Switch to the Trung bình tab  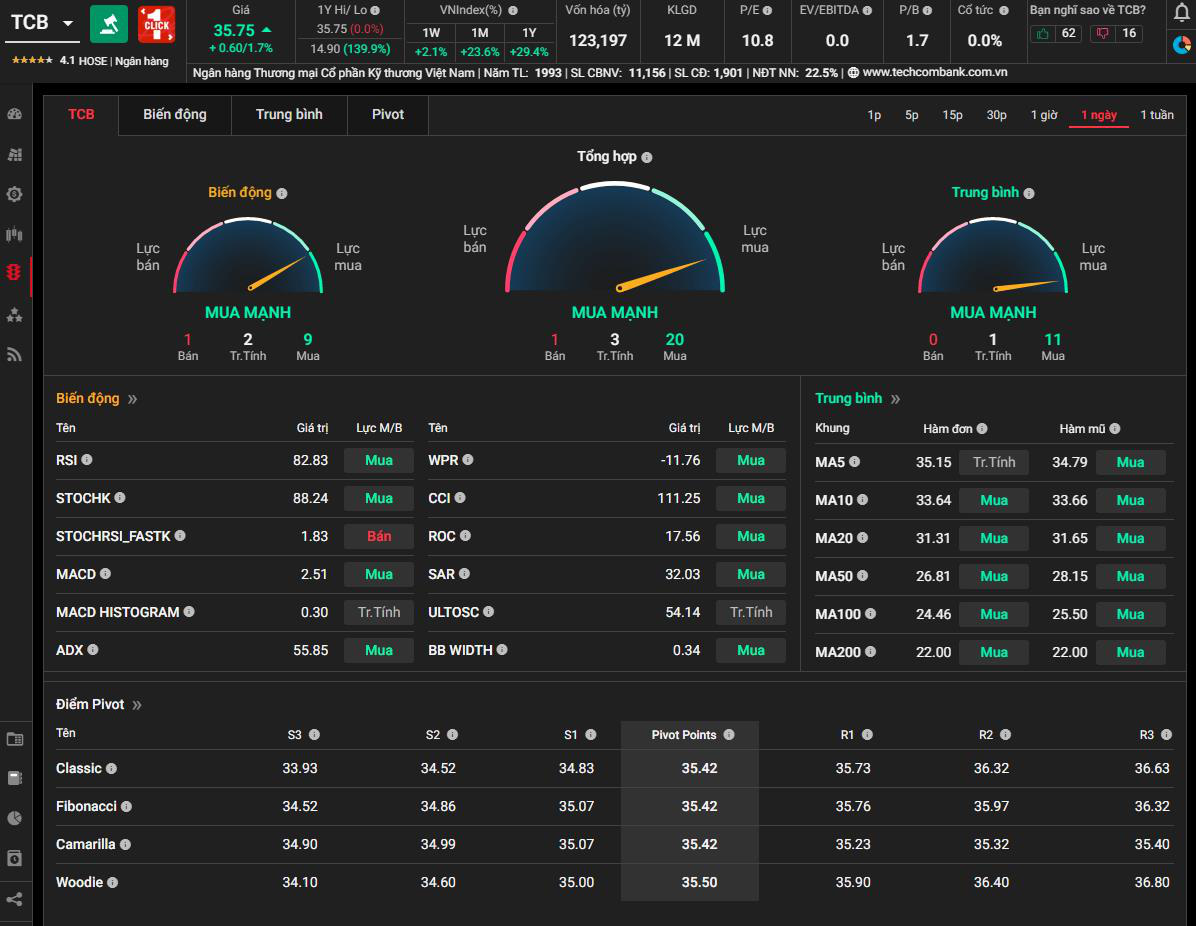[289, 115]
